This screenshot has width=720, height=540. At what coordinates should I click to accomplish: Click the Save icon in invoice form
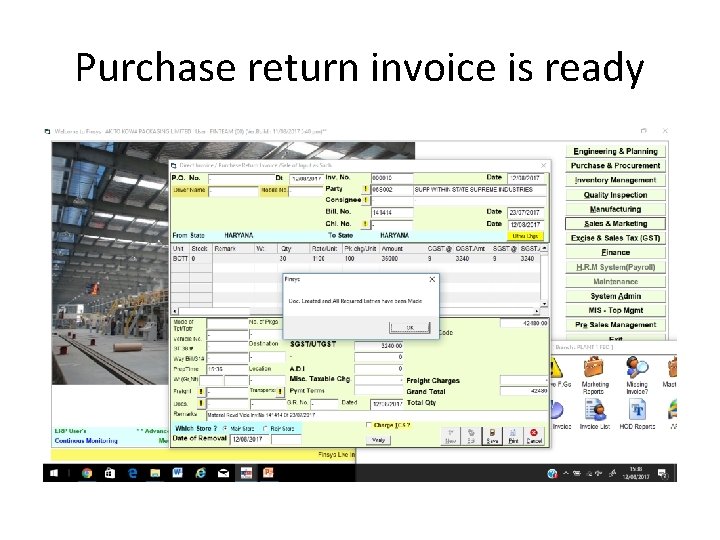(492, 436)
